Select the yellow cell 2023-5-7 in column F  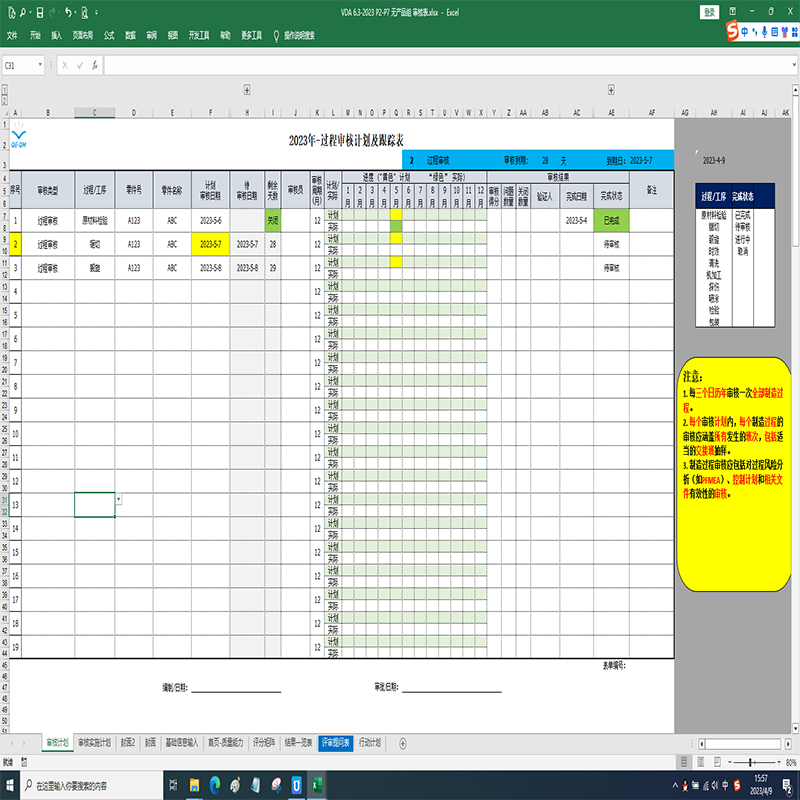[x=210, y=244]
